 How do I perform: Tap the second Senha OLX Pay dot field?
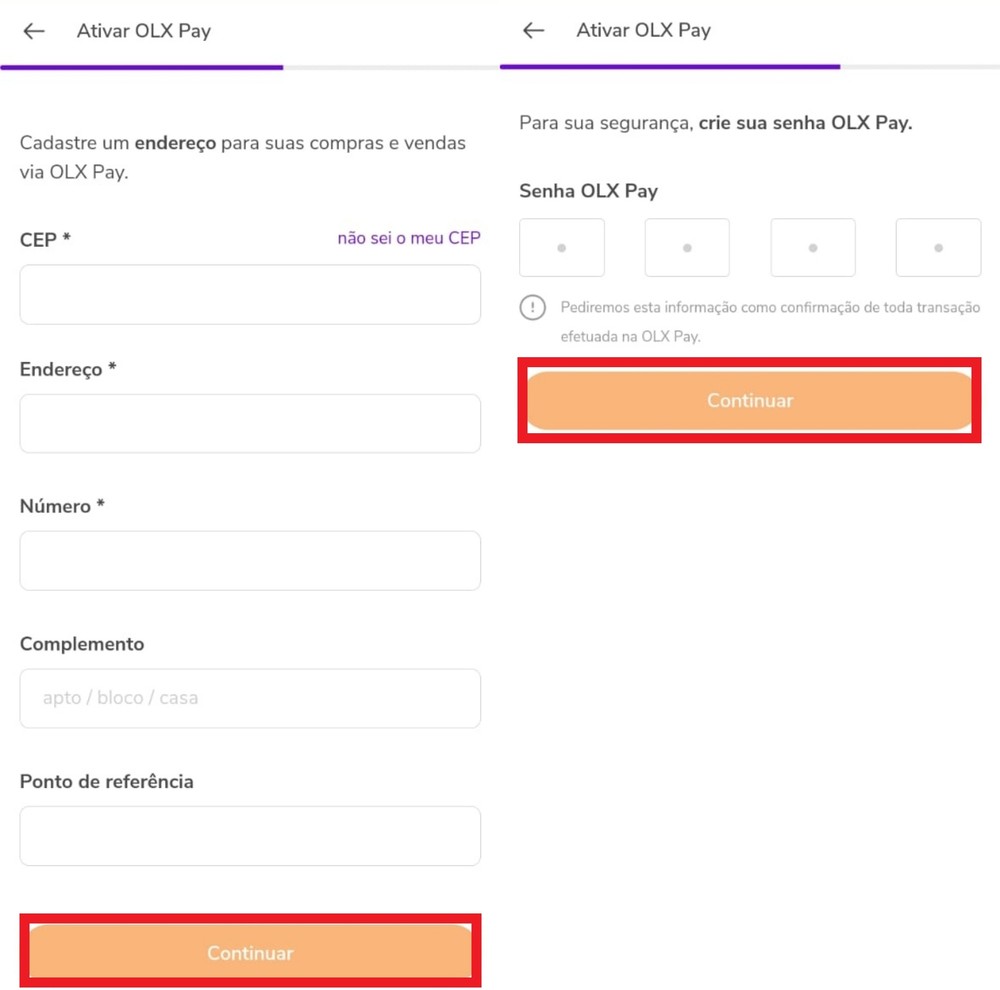(687, 247)
